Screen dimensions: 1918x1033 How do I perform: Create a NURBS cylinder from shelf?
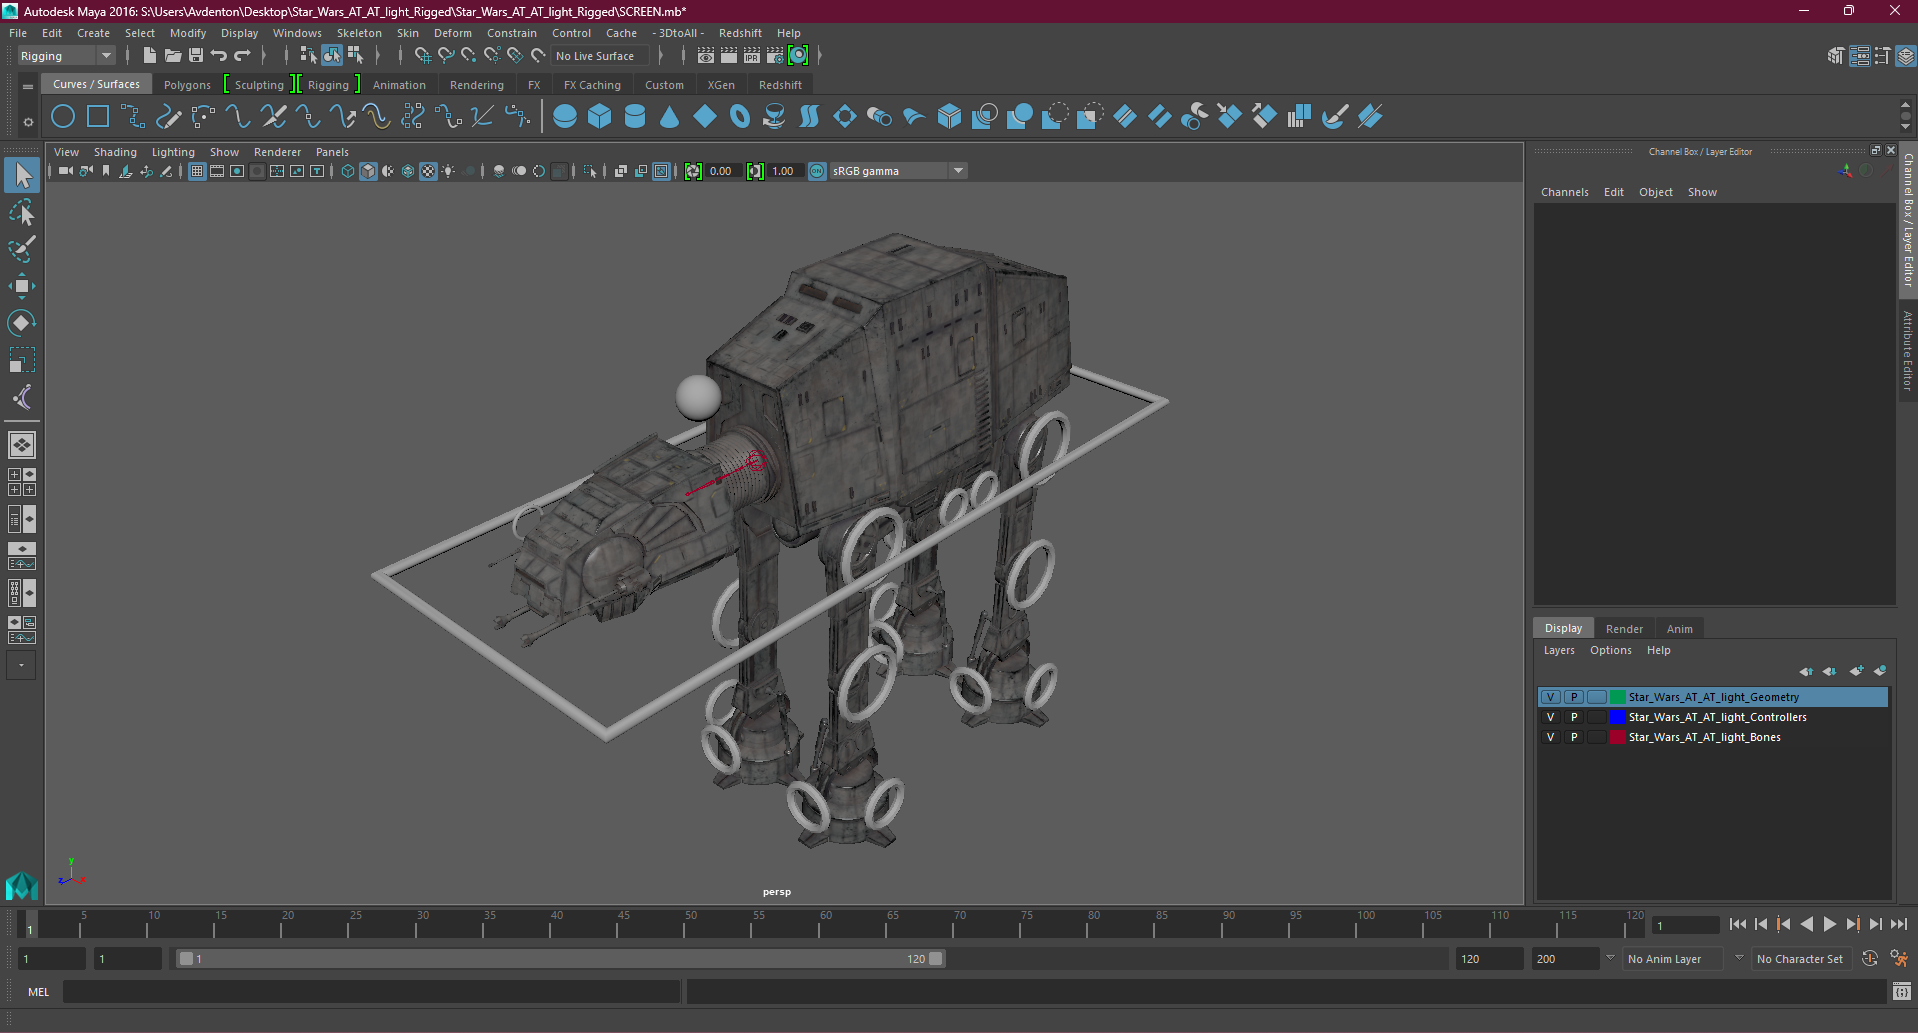635,117
